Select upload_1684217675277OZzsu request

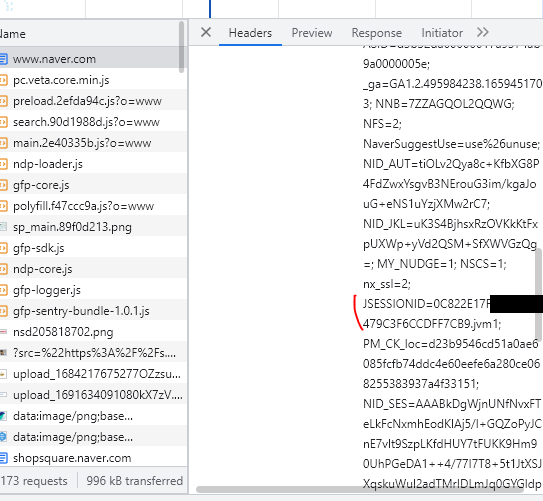click(94, 374)
